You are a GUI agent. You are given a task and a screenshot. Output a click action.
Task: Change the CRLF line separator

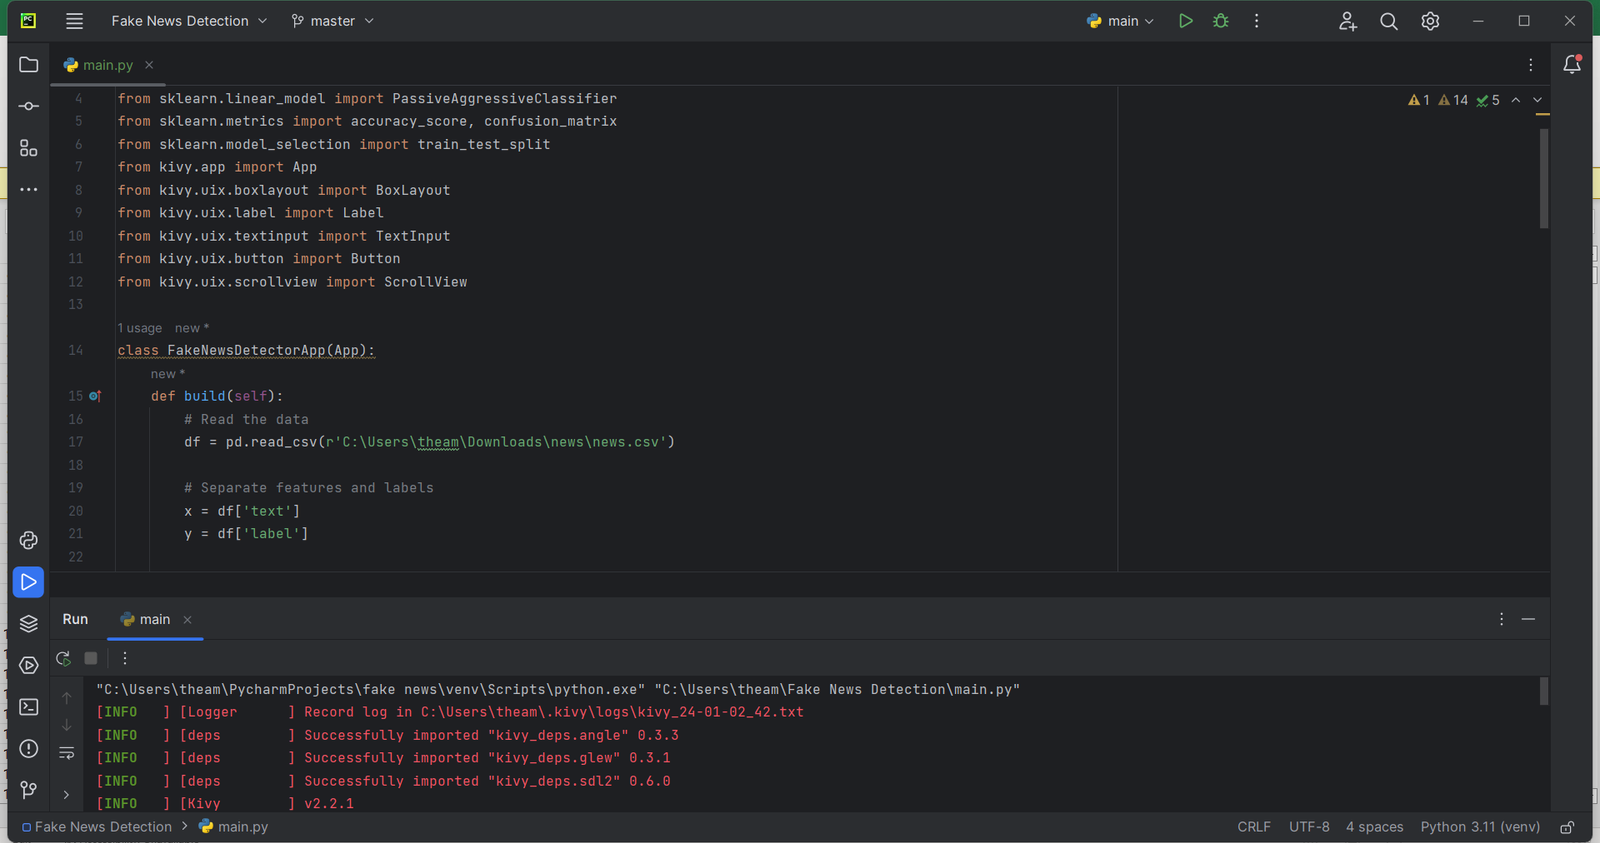tap(1254, 827)
